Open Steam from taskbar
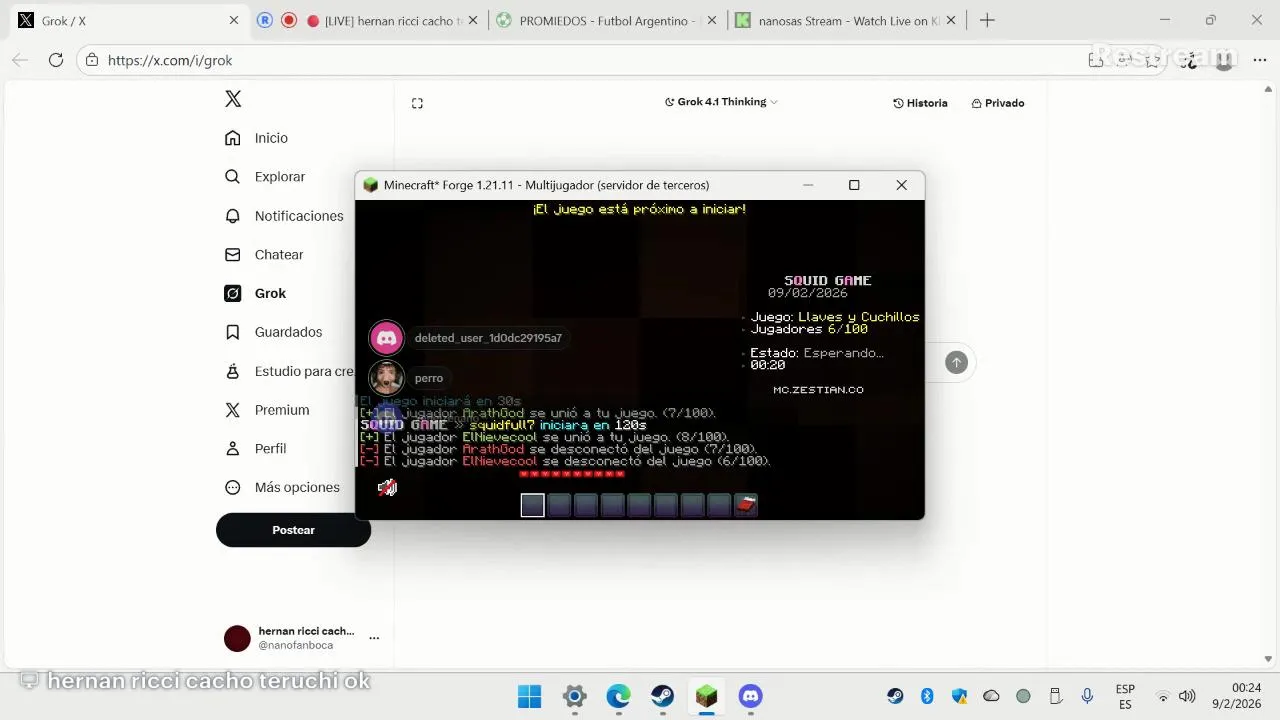The height and width of the screenshot is (720, 1280). [x=662, y=696]
